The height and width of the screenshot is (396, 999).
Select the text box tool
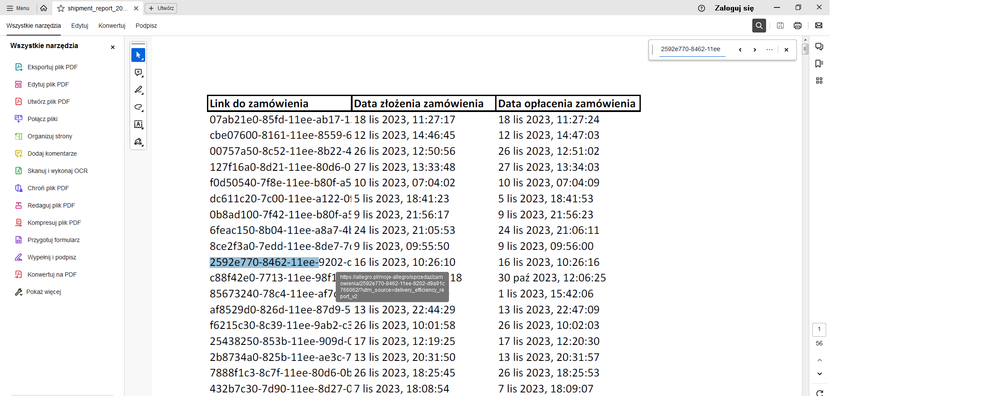tap(138, 124)
